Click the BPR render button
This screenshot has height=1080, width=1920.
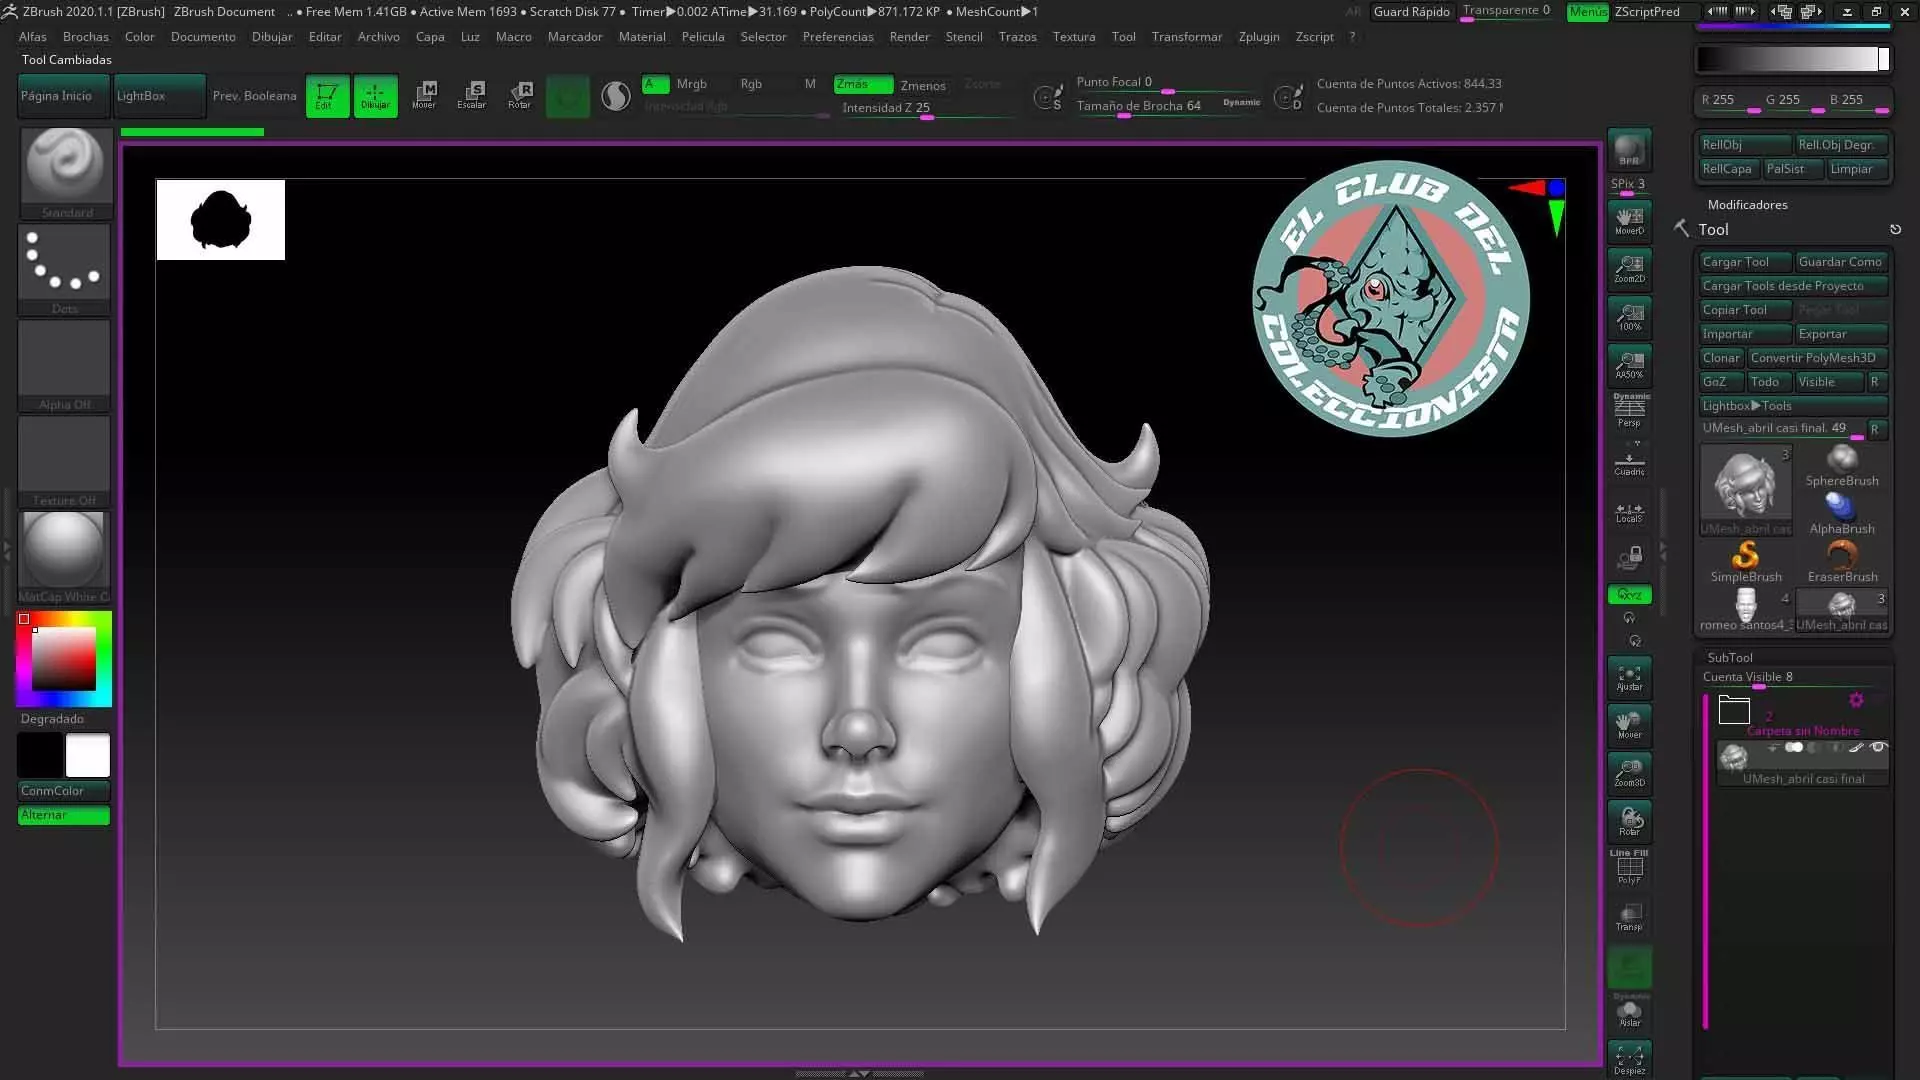(x=1629, y=150)
